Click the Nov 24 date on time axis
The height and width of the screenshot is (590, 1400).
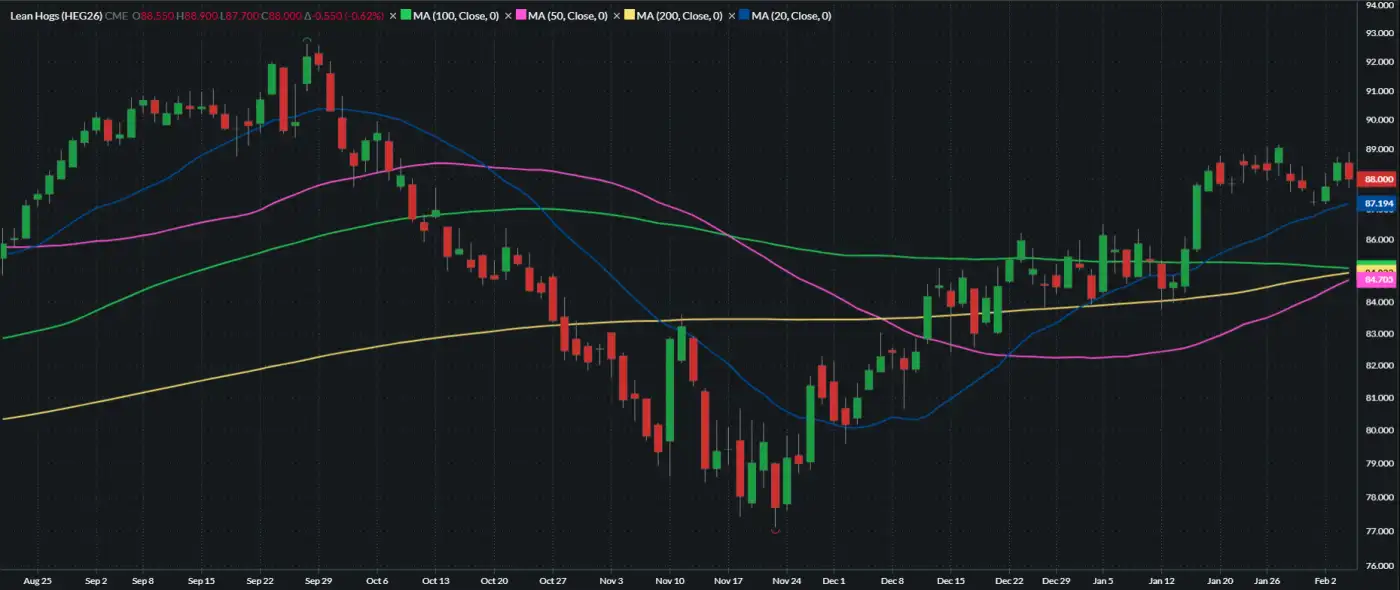[x=787, y=580]
